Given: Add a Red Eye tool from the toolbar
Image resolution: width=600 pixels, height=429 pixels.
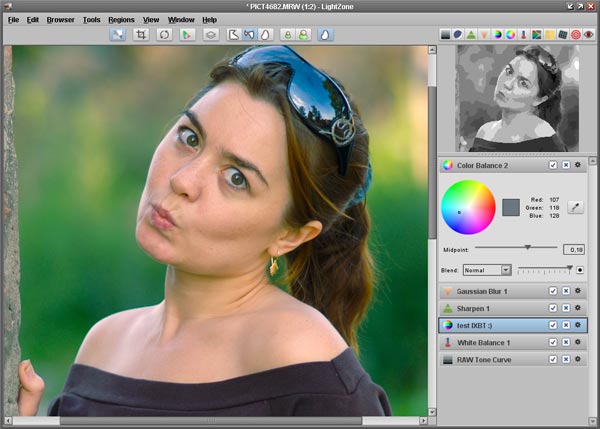Looking at the screenshot, I should click(589, 34).
